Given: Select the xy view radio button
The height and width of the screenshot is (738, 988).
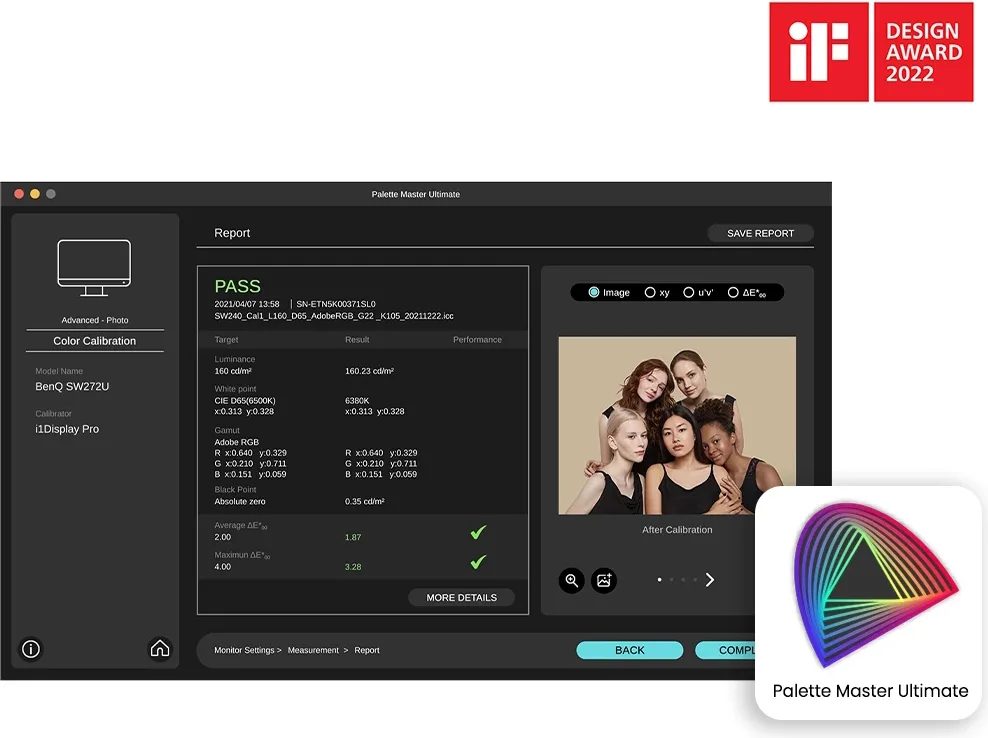Looking at the screenshot, I should point(650,292).
